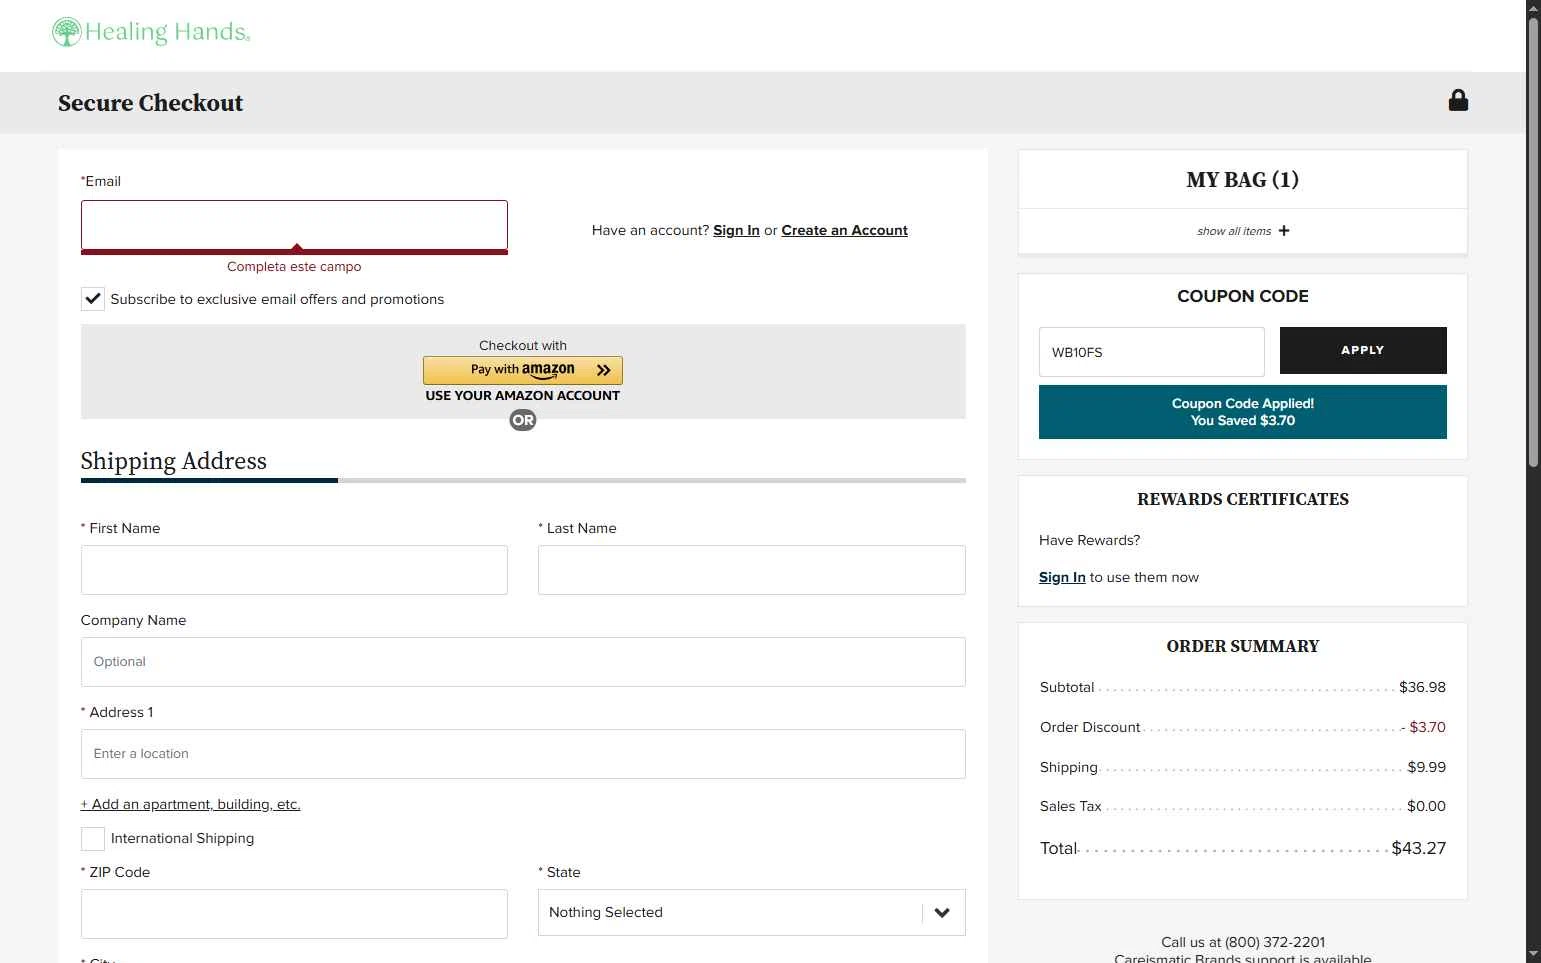The height and width of the screenshot is (963, 1541).
Task: Focus the Email input field
Action: click(294, 226)
